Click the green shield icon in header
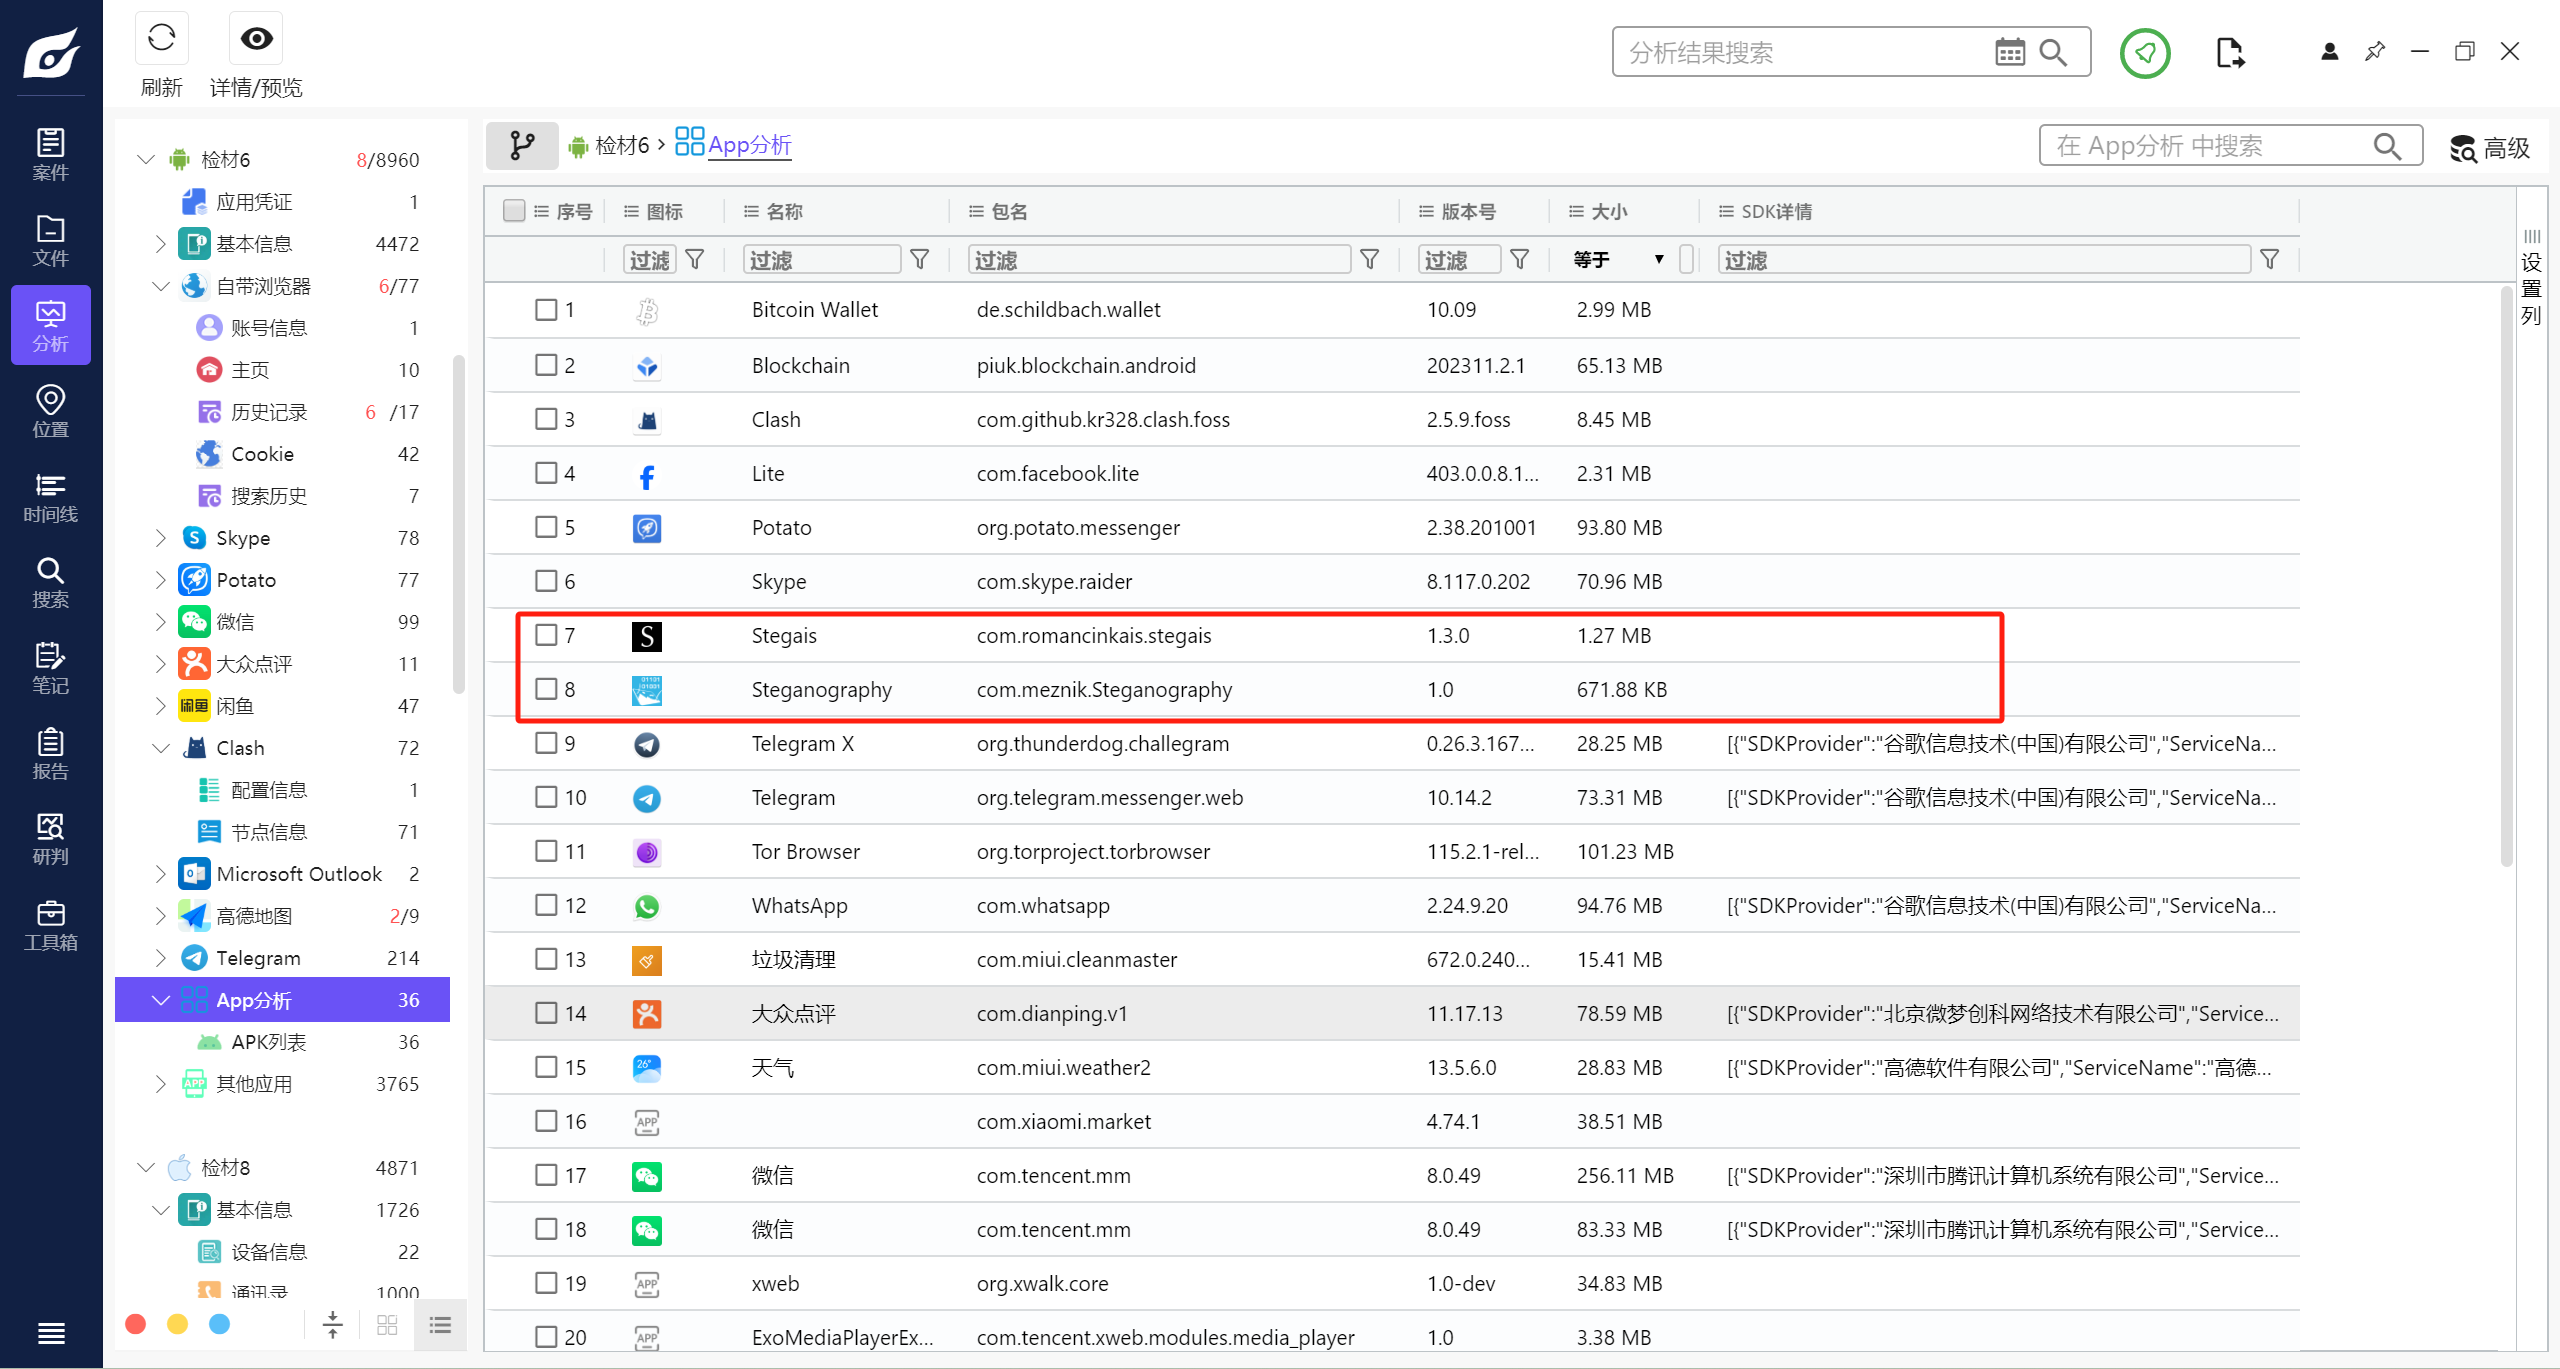 [x=2145, y=53]
